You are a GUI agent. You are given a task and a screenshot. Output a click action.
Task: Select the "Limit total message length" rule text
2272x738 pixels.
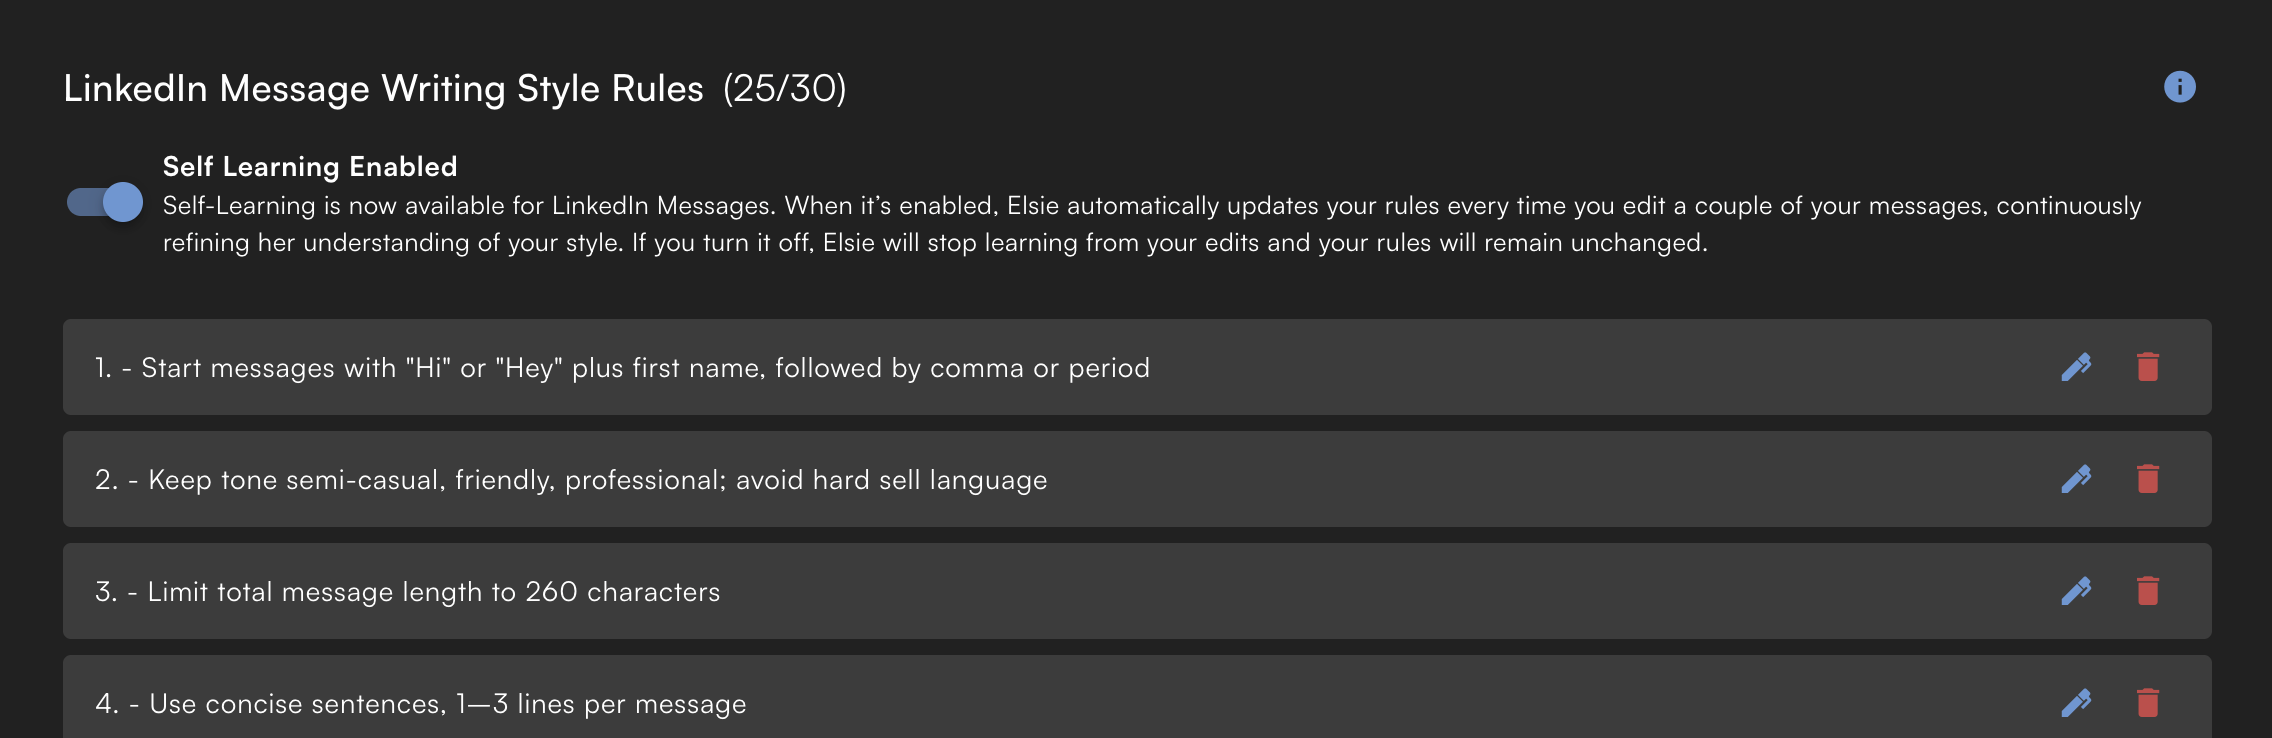pyautogui.click(x=433, y=592)
